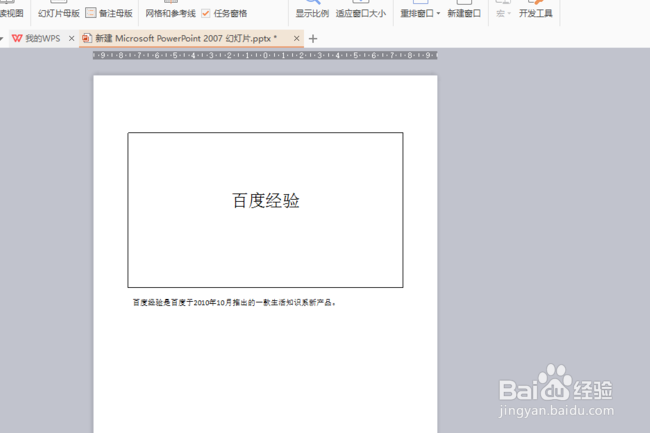Image resolution: width=650 pixels, height=433 pixels.
Task: Open 网格和参考线 grid and guides settings
Action: click(170, 13)
